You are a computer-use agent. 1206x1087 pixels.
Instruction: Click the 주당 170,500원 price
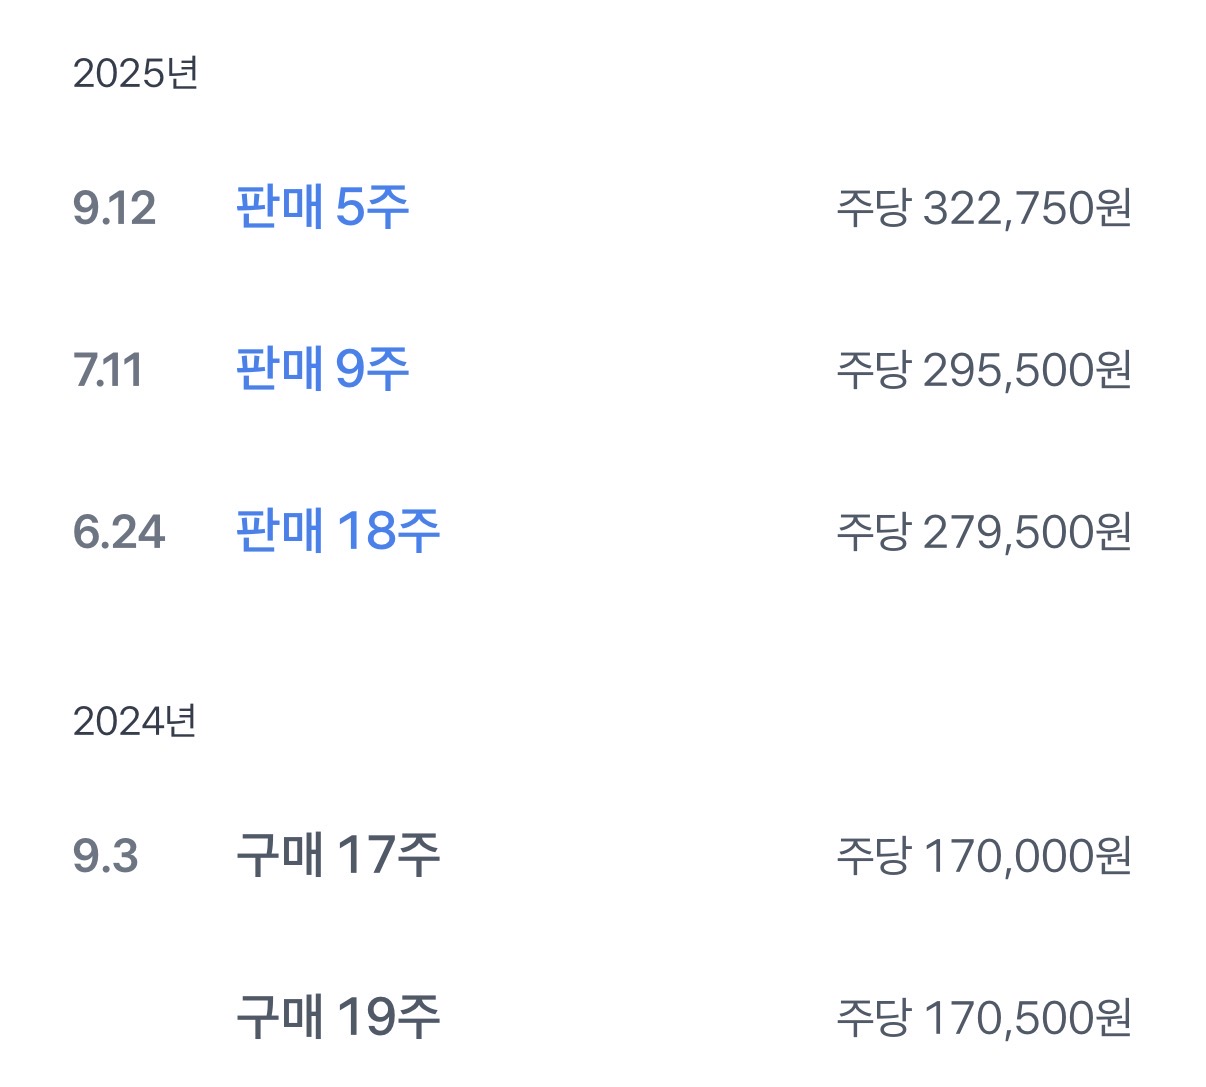pos(983,1017)
